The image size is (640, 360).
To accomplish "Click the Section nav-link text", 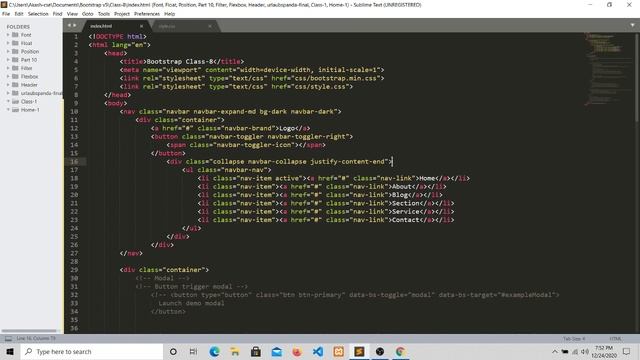I will point(406,203).
